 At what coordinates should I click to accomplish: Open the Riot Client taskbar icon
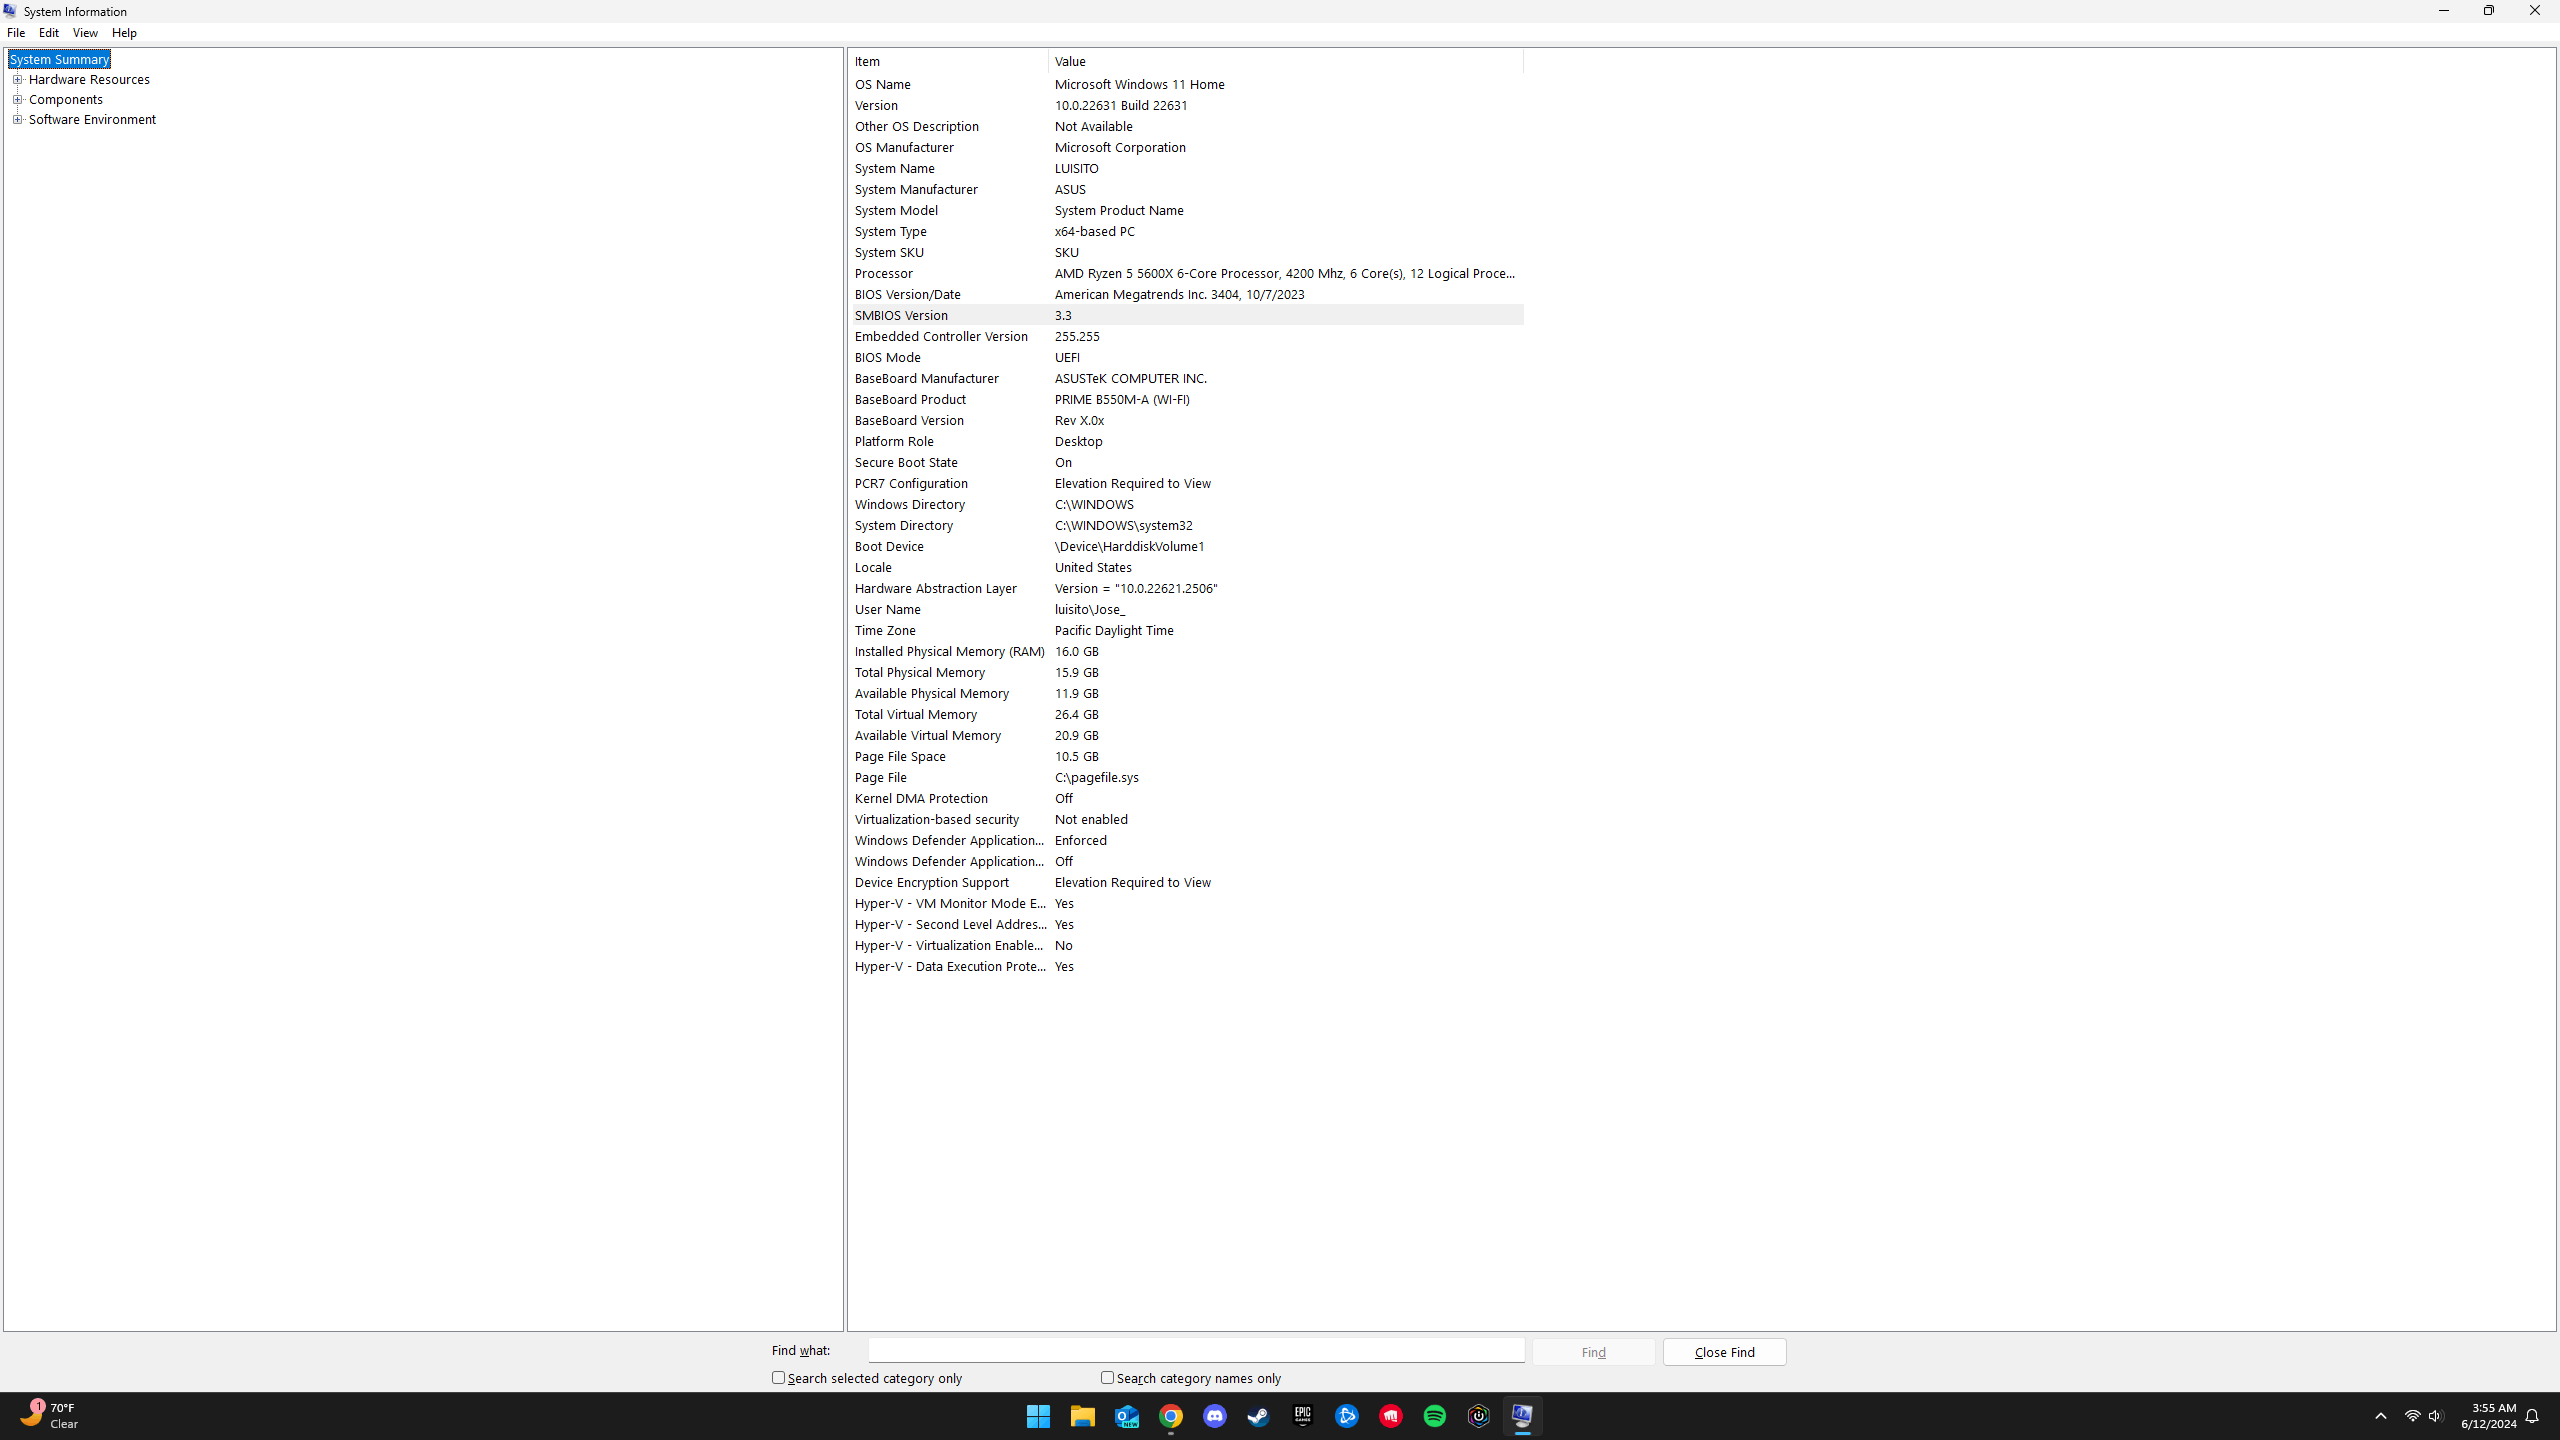coord(1390,1416)
